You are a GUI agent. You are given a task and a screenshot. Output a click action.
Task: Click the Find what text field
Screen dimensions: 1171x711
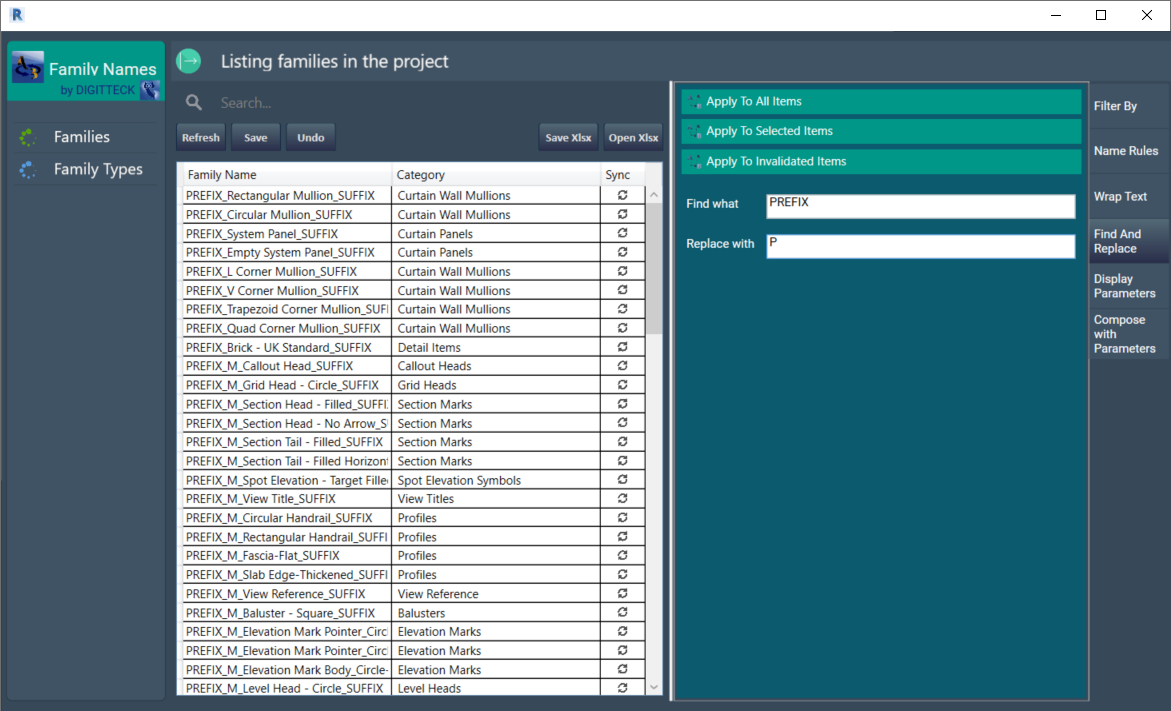click(x=921, y=206)
